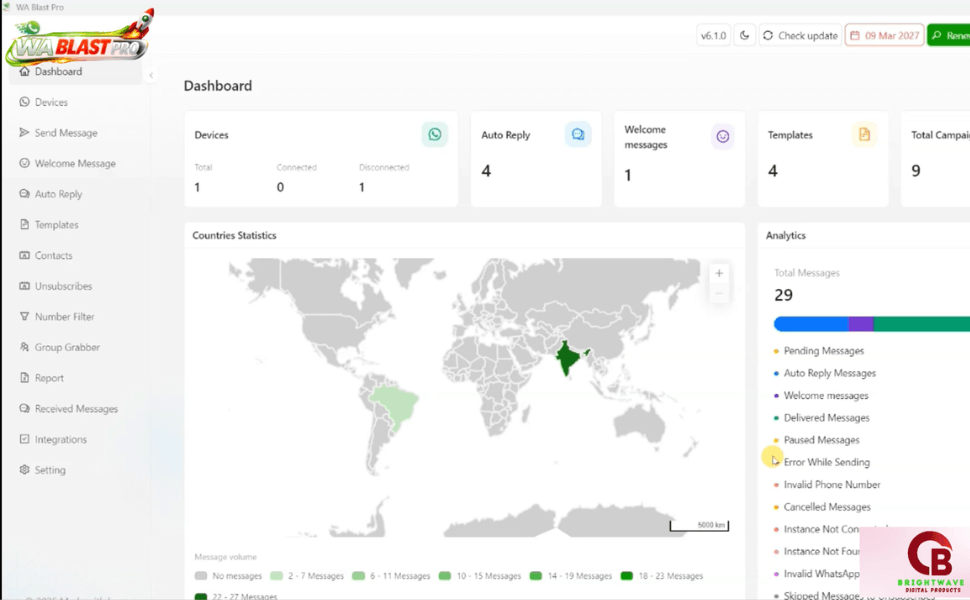Click the blue segment of messages bar
This screenshot has width=970, height=600.
click(810, 324)
